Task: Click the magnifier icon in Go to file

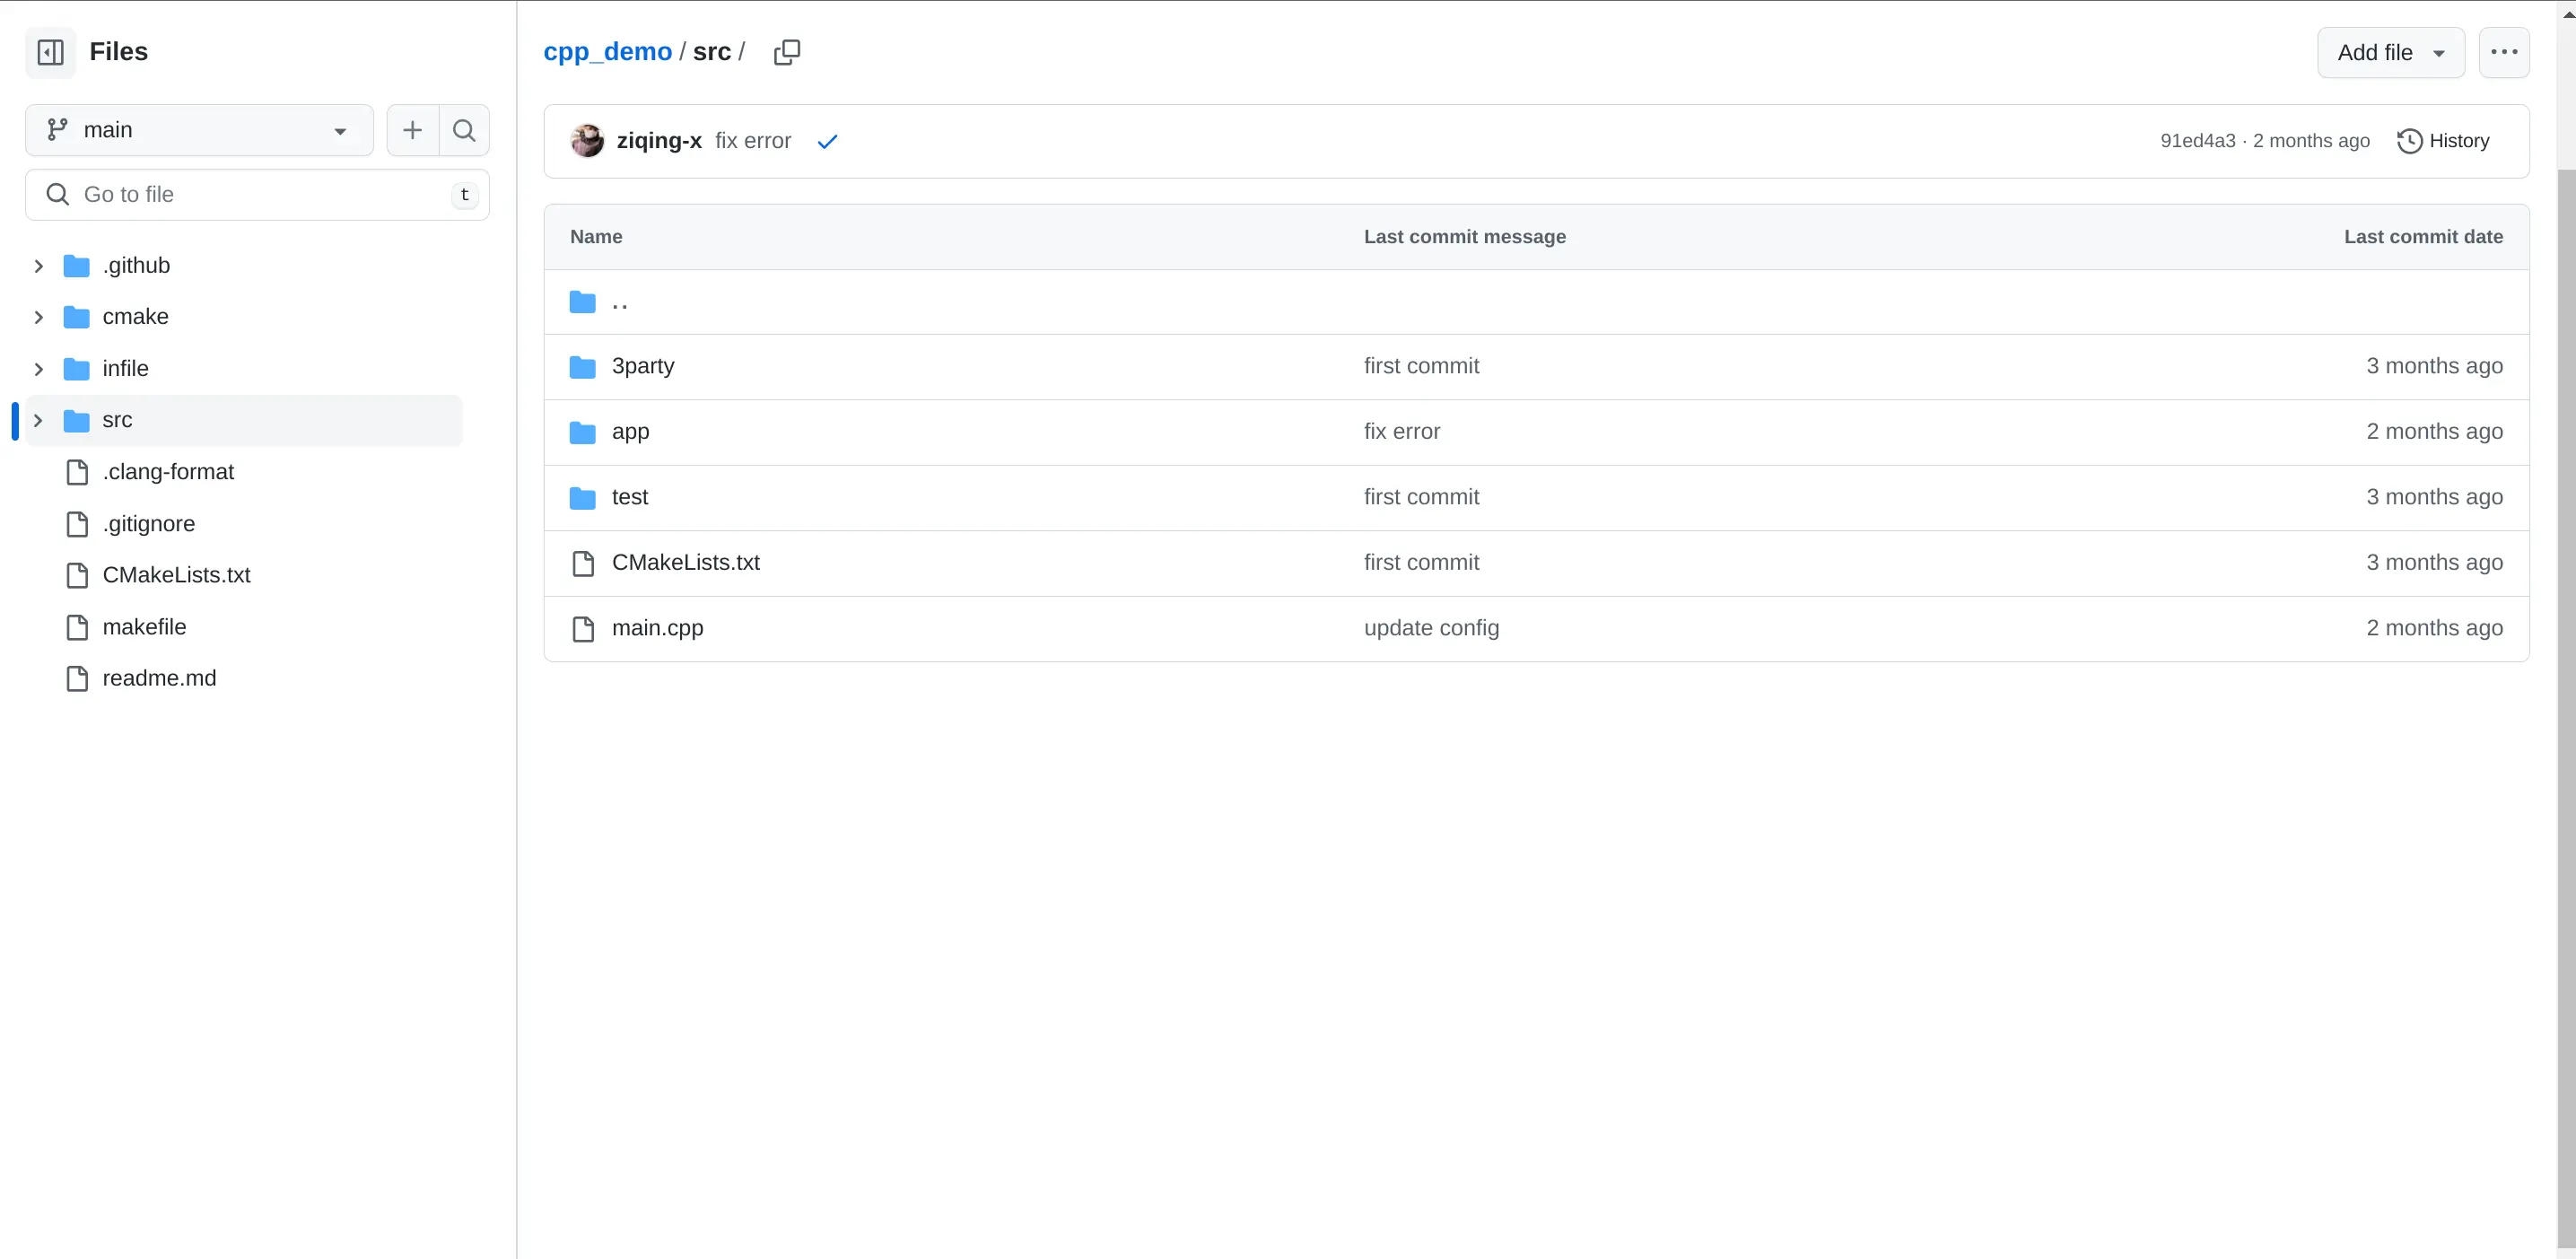Action: tap(58, 195)
